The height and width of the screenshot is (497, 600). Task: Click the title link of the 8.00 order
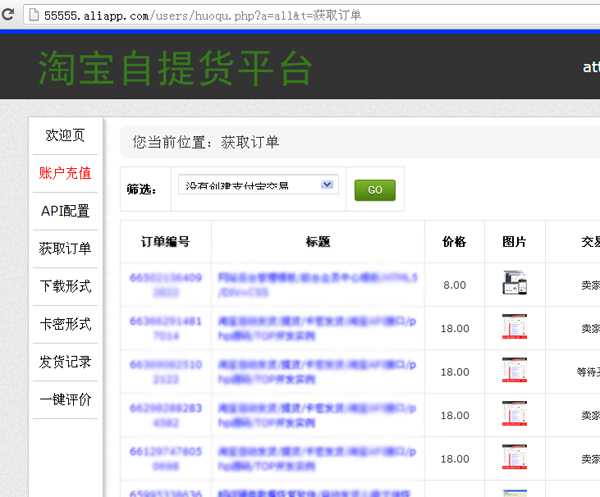click(318, 285)
